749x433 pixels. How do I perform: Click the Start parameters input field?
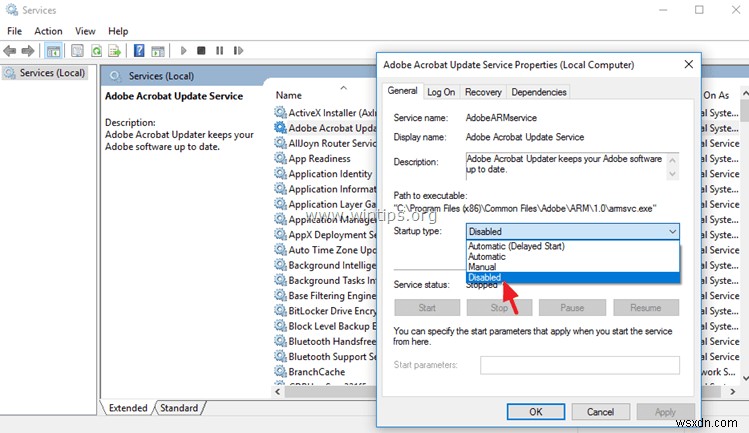tap(580, 365)
